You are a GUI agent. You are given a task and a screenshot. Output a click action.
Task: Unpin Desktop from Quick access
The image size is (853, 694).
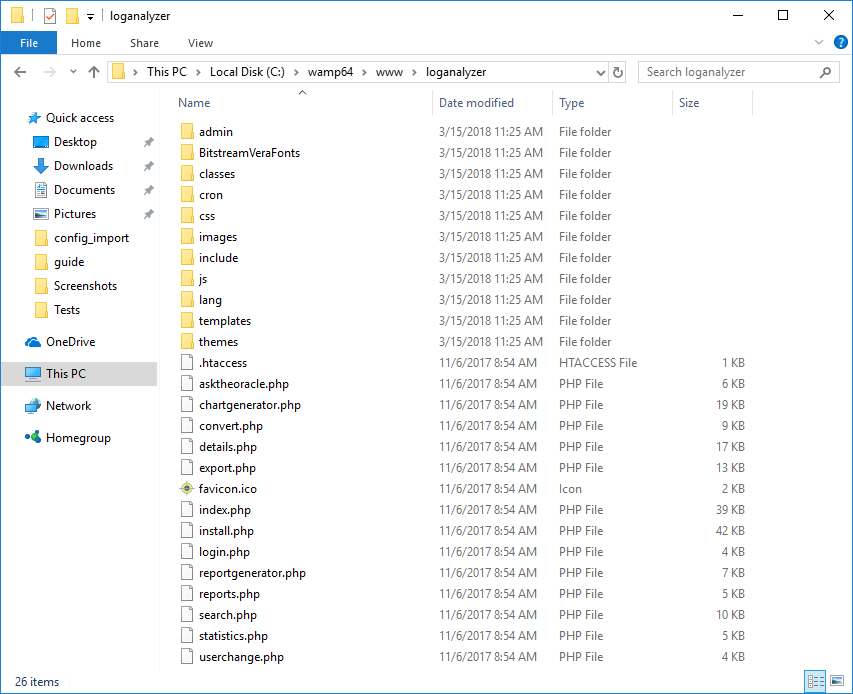point(149,142)
